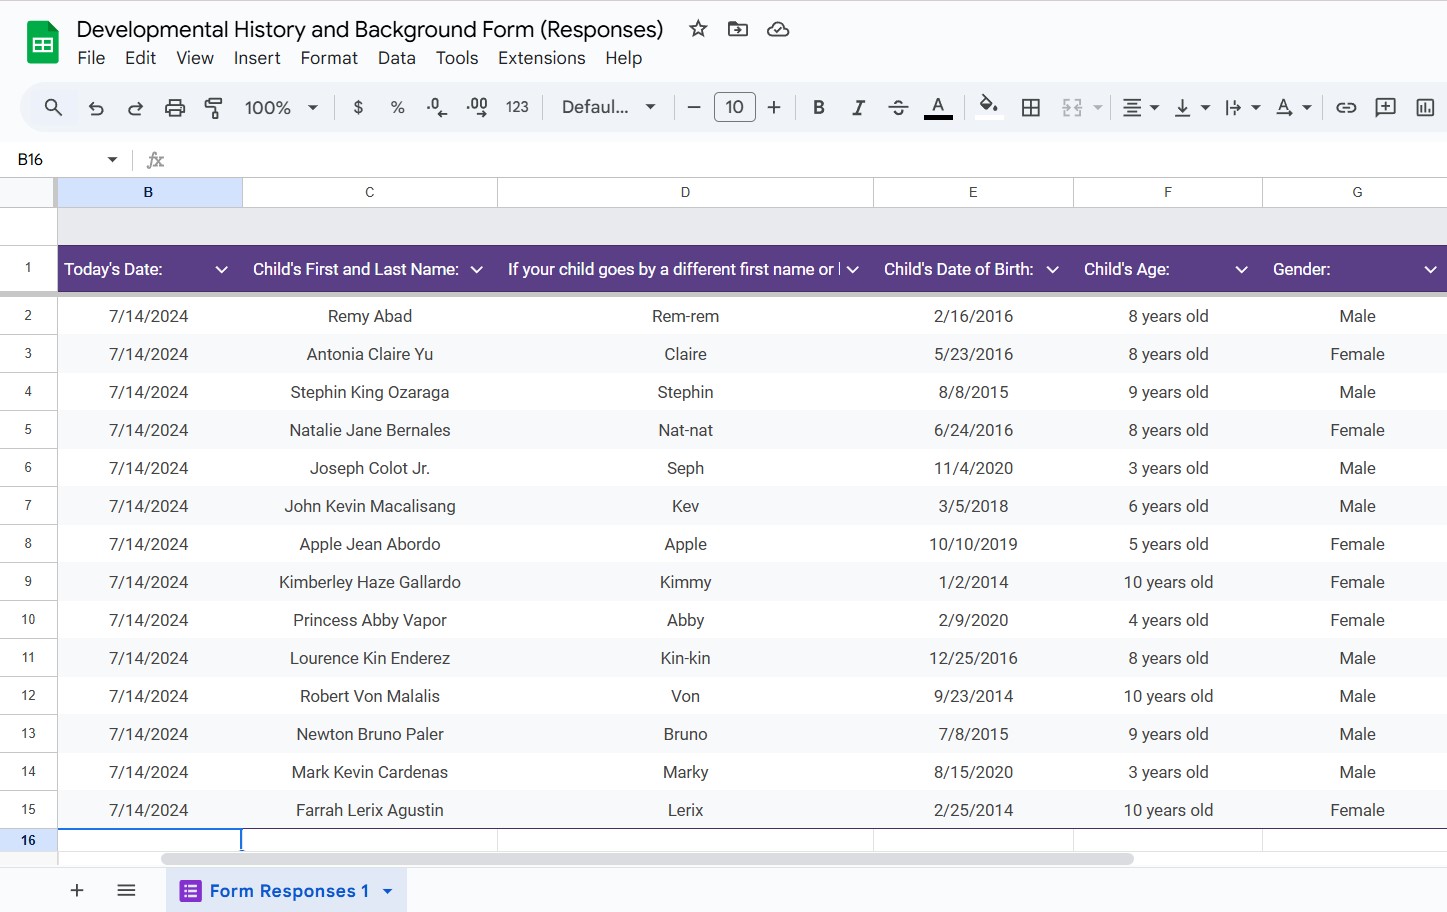Toggle strikethrough formatting

[x=898, y=108]
